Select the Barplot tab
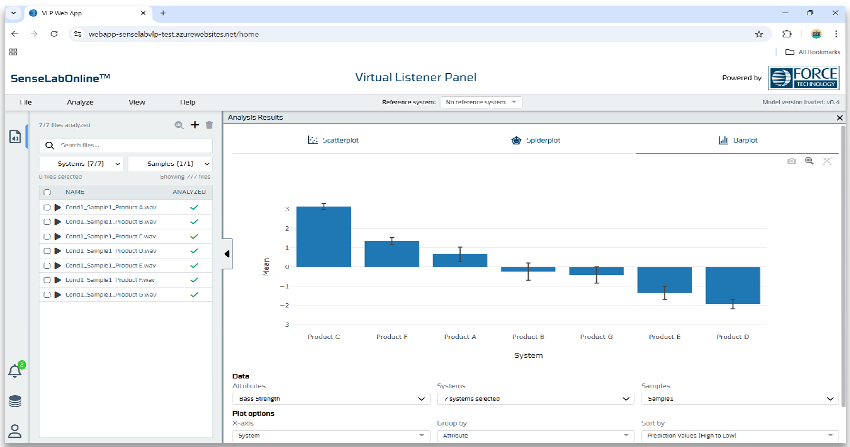The image size is (850, 447). [738, 140]
